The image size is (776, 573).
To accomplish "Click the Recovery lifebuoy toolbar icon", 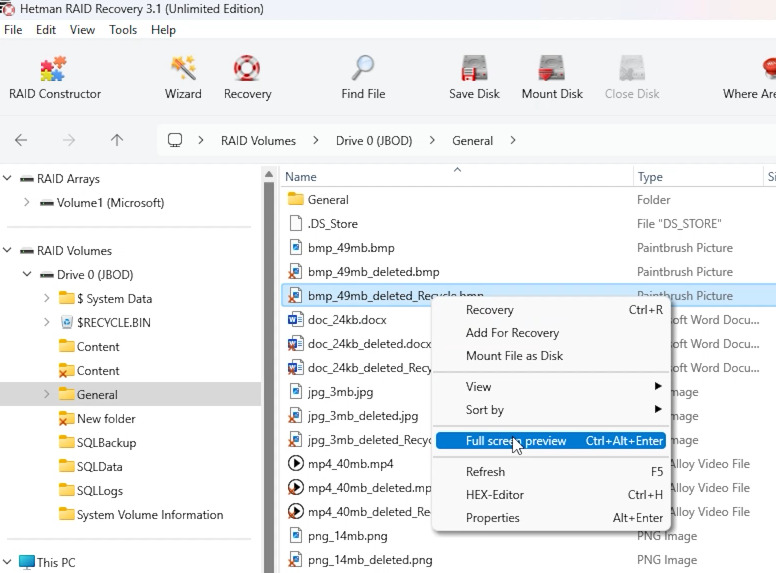I will (x=247, y=69).
